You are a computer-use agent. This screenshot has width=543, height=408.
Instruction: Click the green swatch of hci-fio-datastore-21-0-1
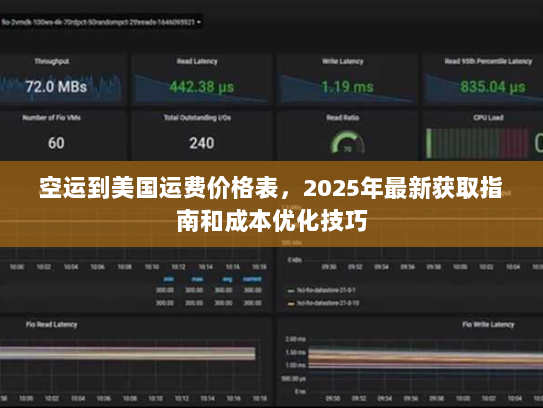click(291, 291)
